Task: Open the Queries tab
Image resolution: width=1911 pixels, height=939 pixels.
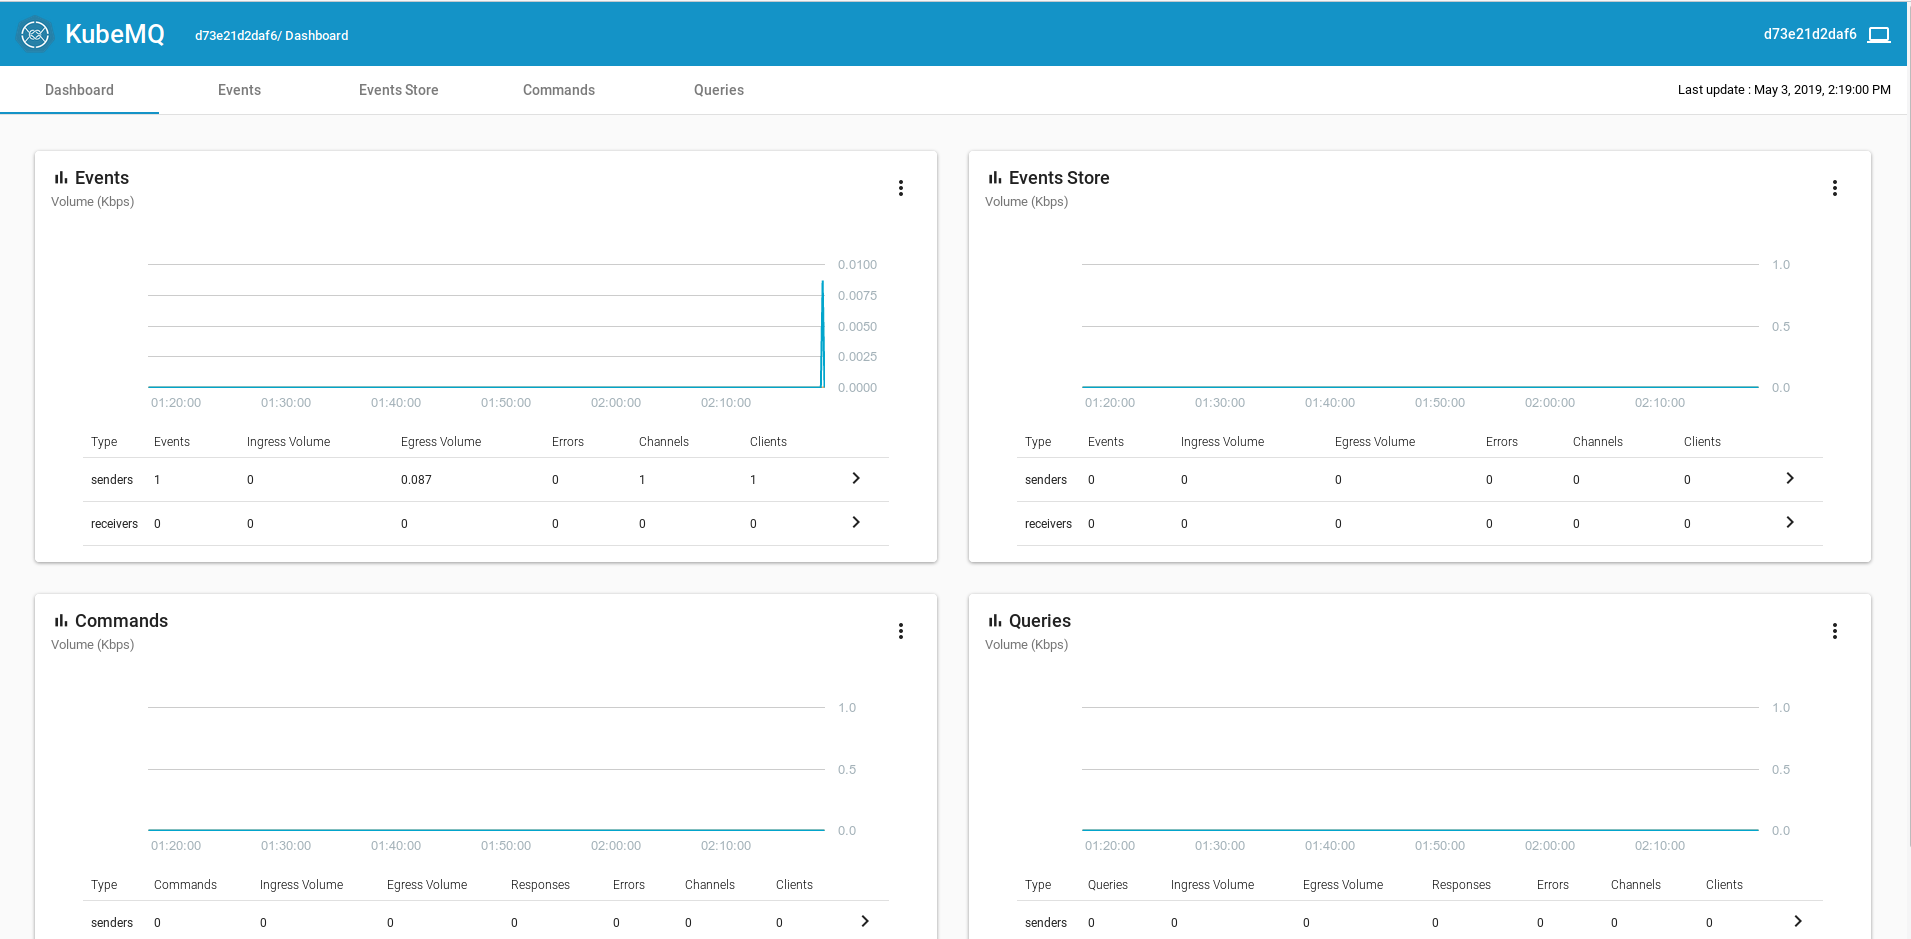Action: coord(718,90)
